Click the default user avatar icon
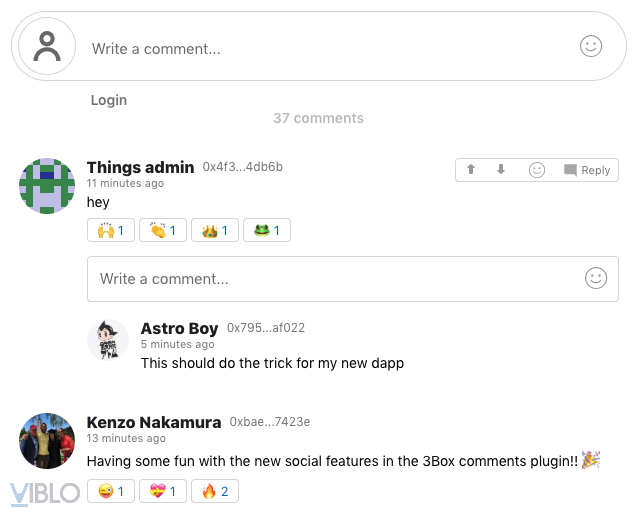 click(47, 46)
